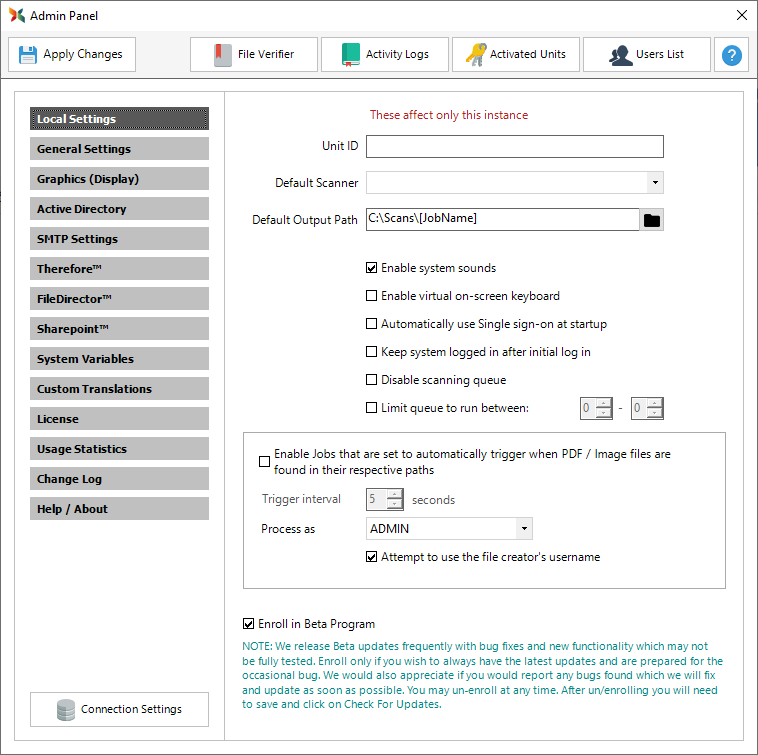The height and width of the screenshot is (755, 758).
Task: Increase the Trigger interval stepper value
Action: pos(395,494)
